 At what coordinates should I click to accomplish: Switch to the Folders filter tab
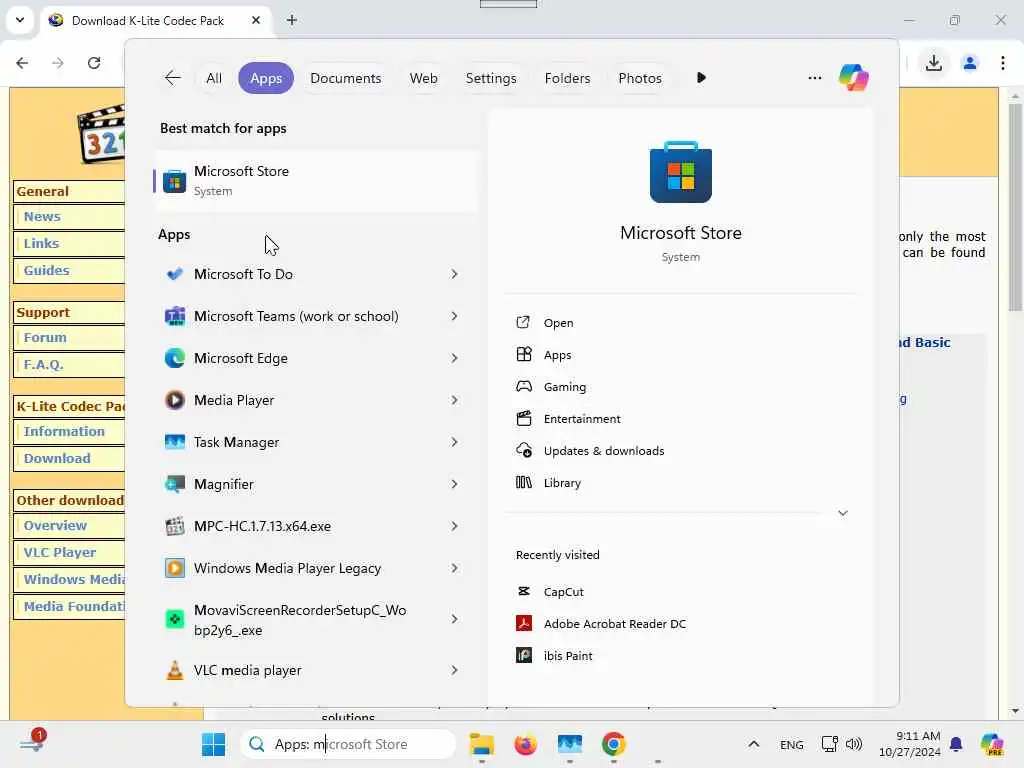coord(567,78)
